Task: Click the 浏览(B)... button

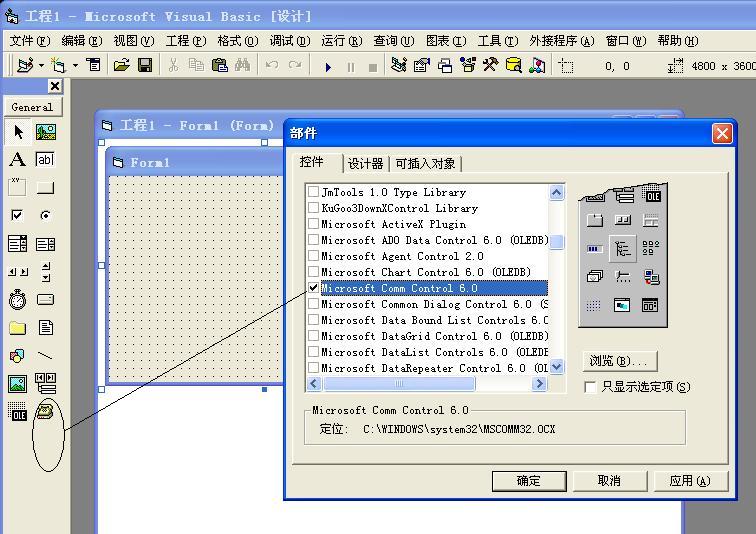Action: (619, 361)
